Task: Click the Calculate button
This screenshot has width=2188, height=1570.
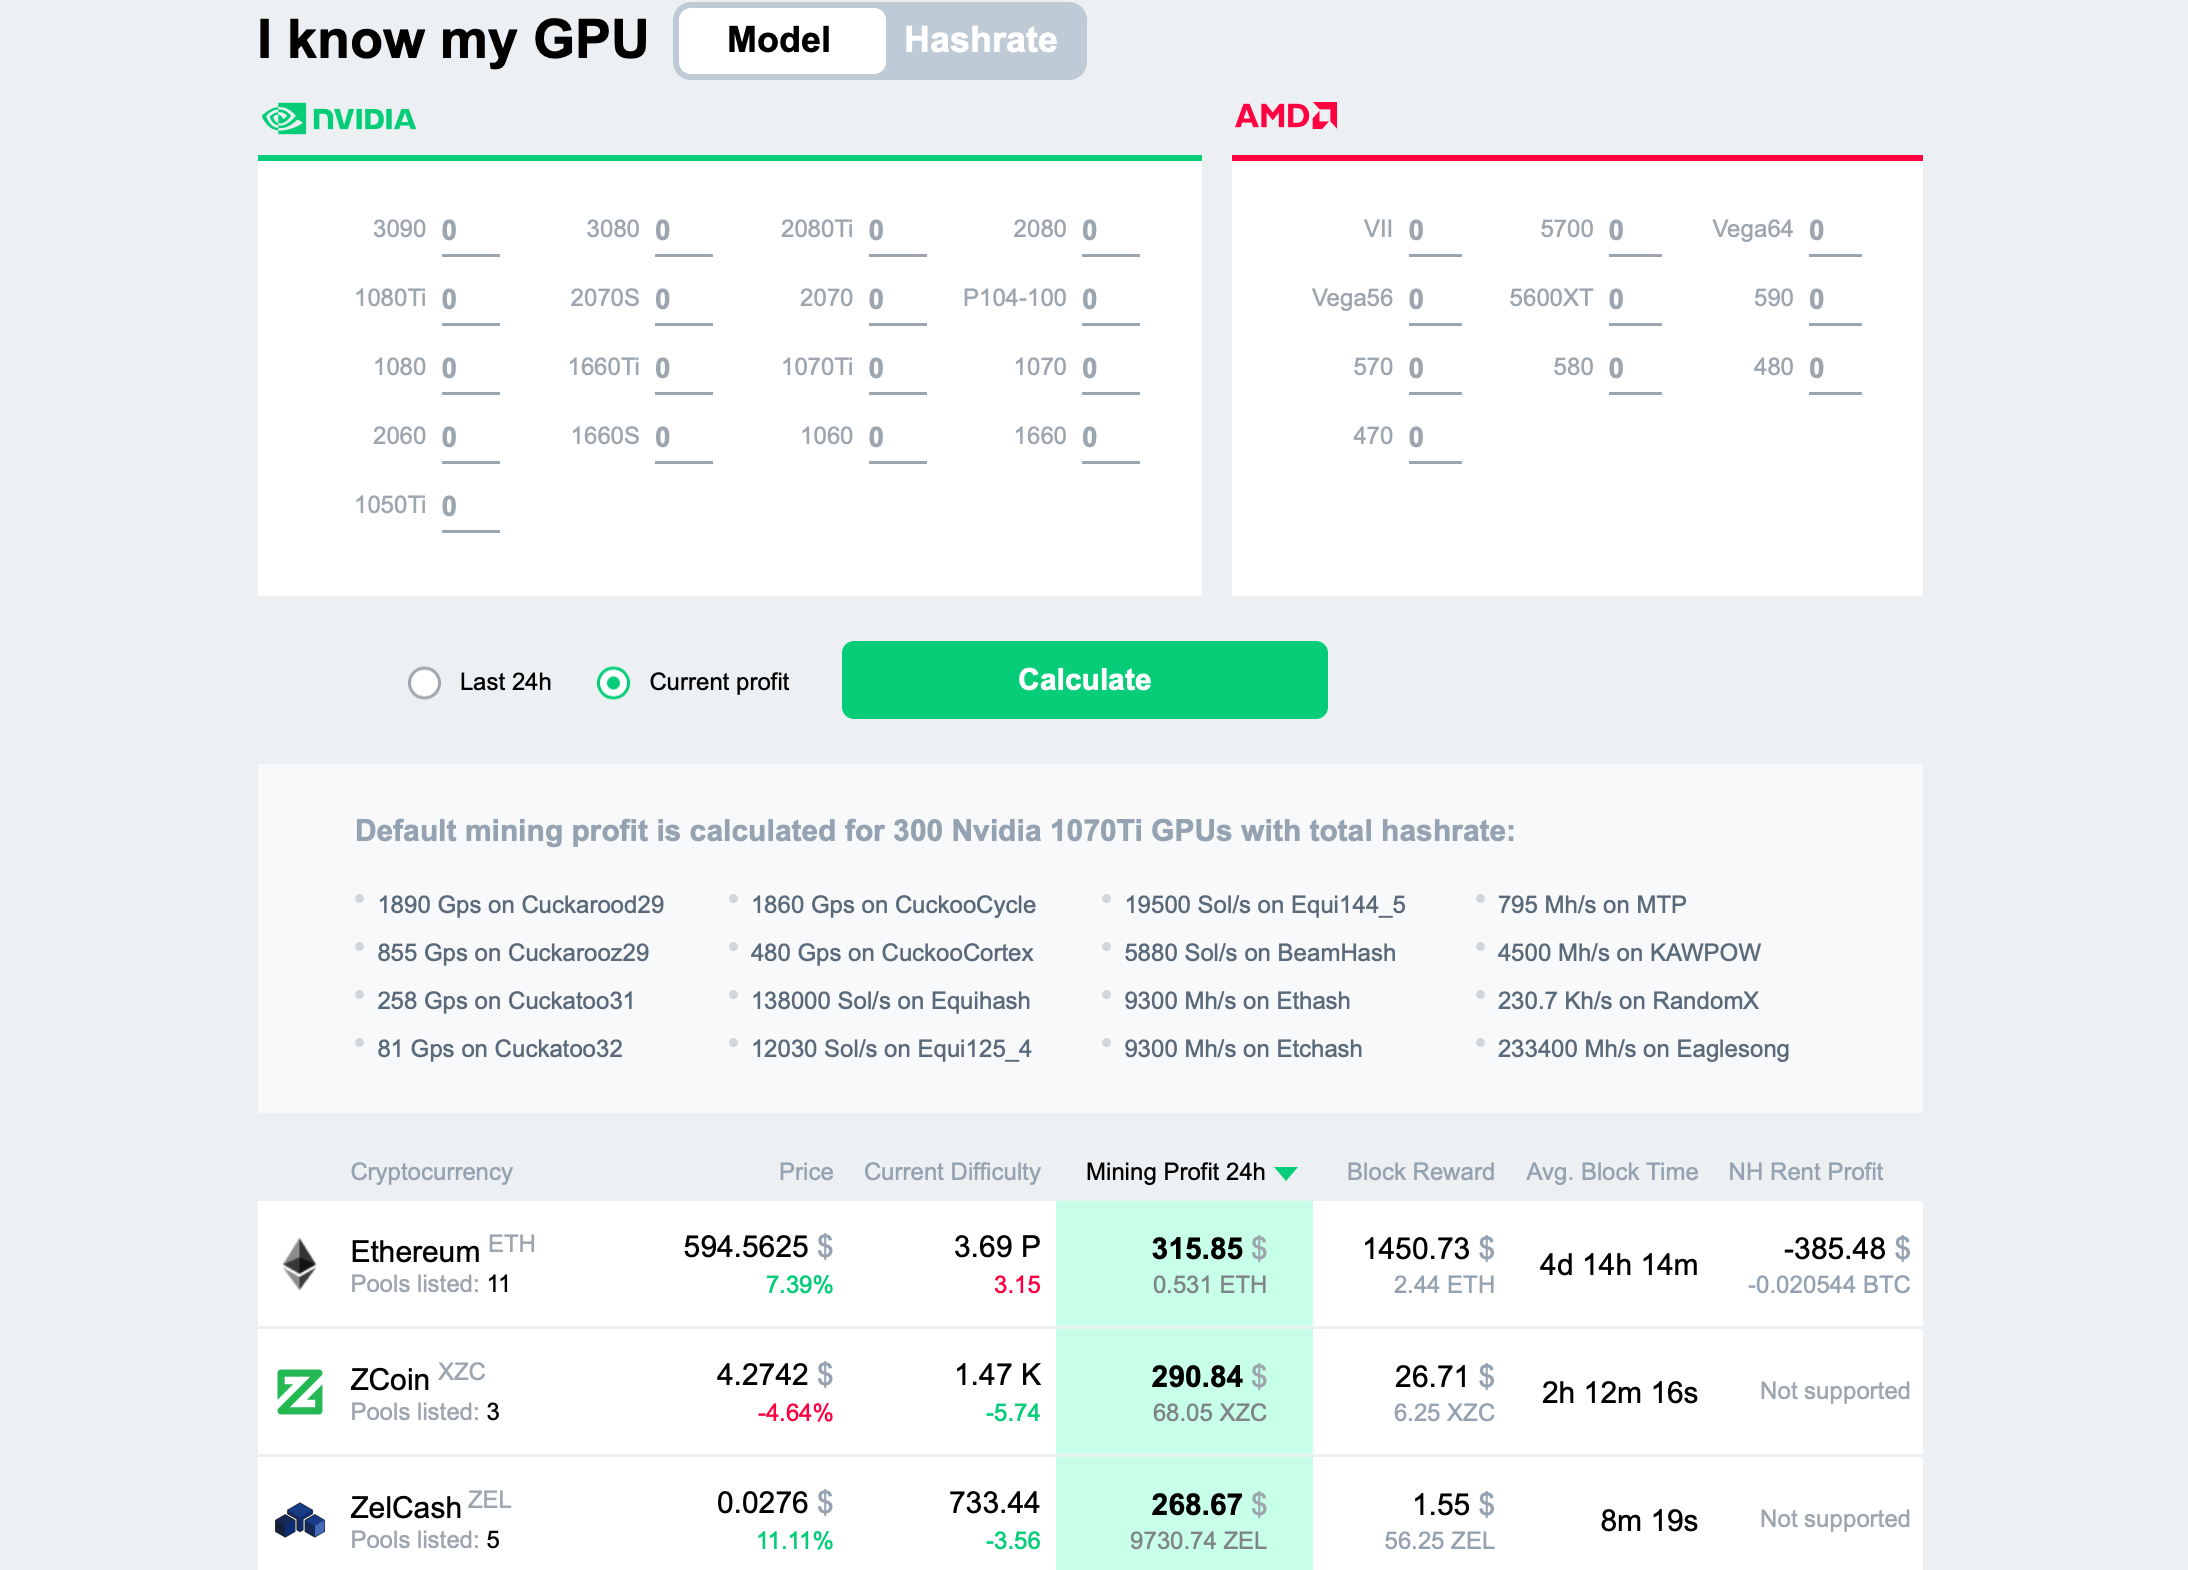Action: 1084,681
